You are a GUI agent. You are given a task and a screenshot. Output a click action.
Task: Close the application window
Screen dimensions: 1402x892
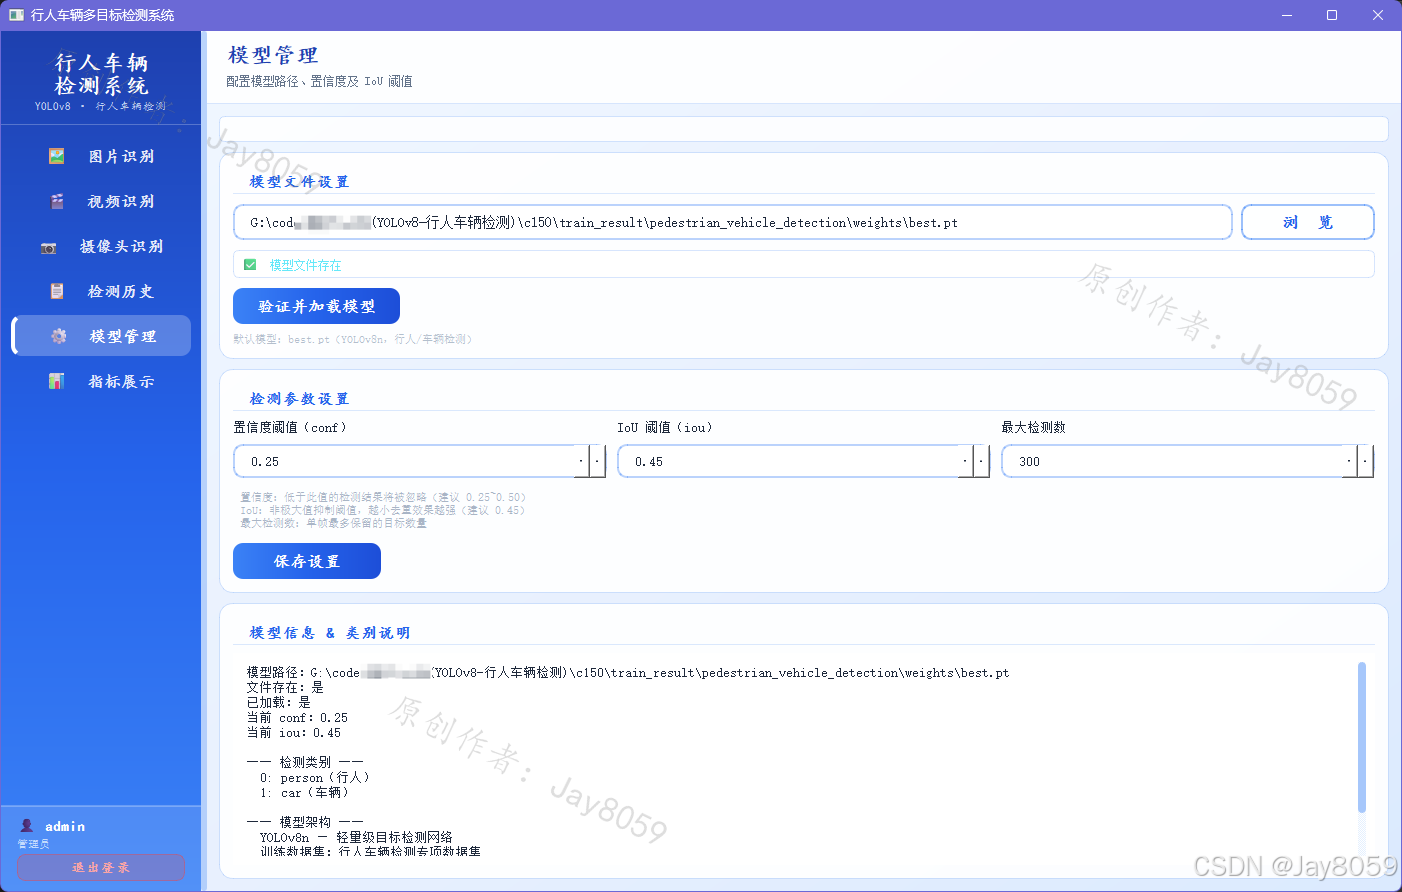click(x=1378, y=15)
